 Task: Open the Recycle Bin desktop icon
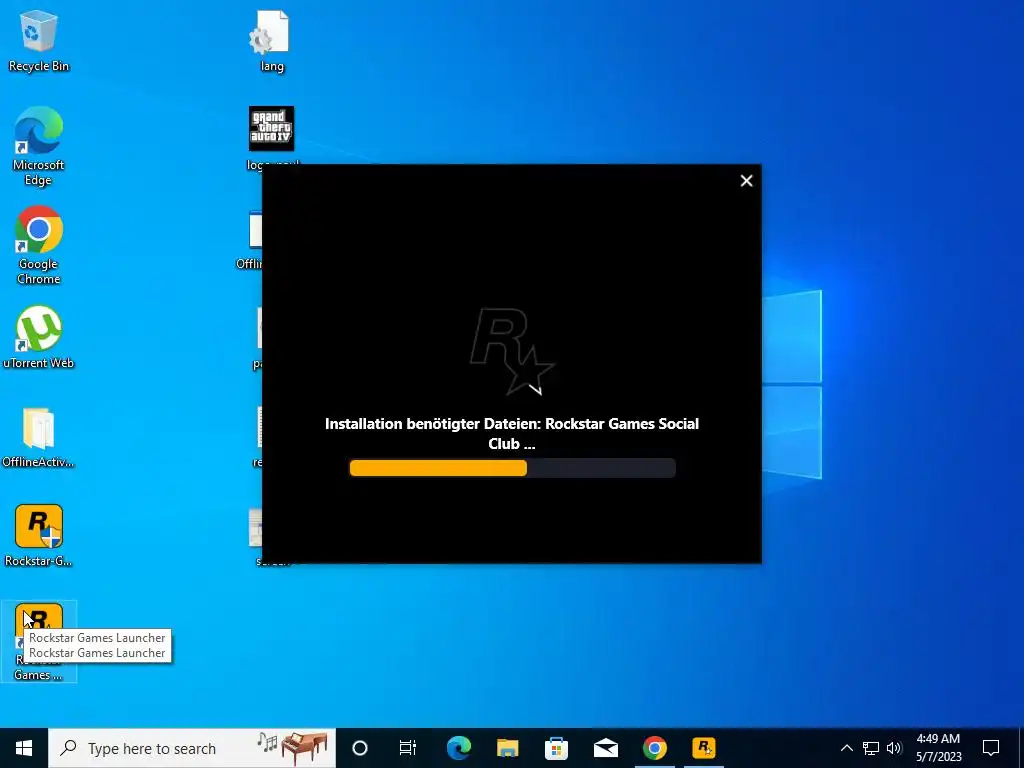[x=39, y=41]
